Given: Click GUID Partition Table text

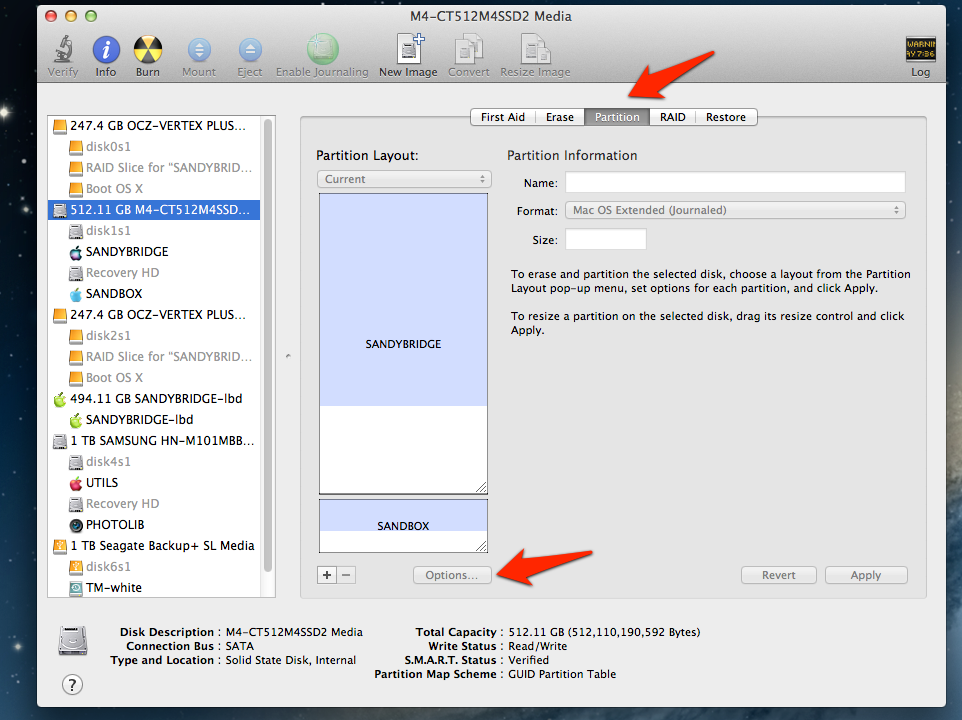Looking at the screenshot, I should [562, 674].
